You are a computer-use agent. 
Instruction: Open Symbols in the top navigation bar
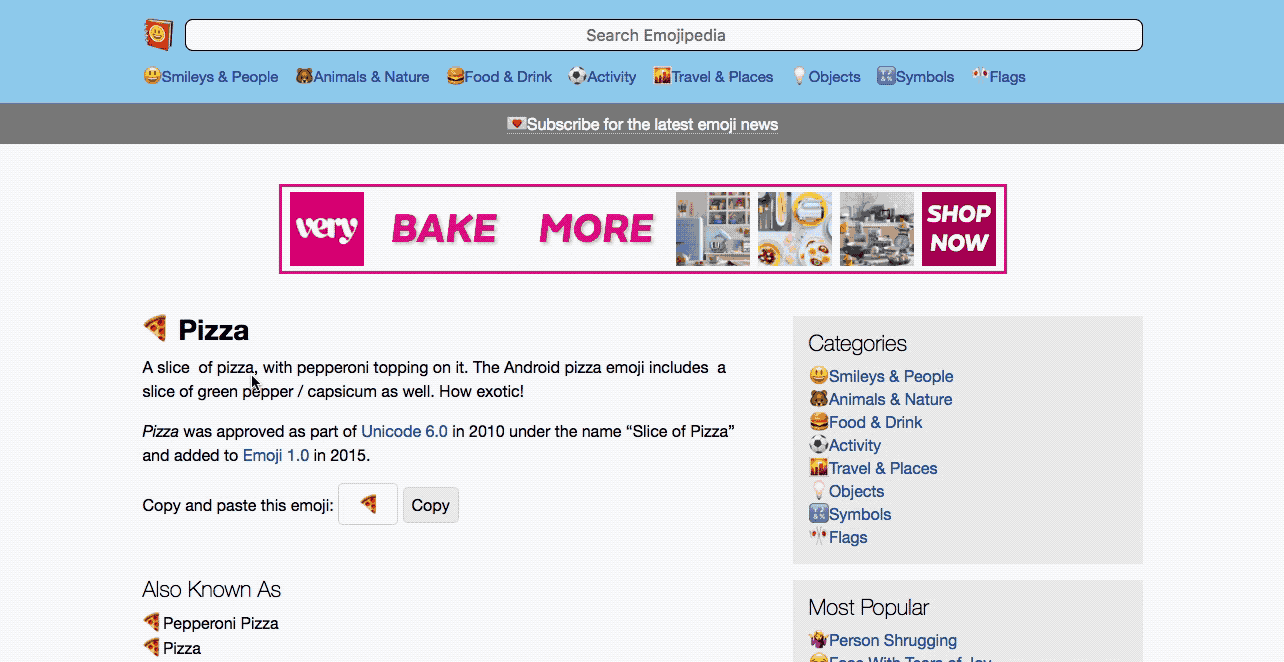(x=915, y=76)
